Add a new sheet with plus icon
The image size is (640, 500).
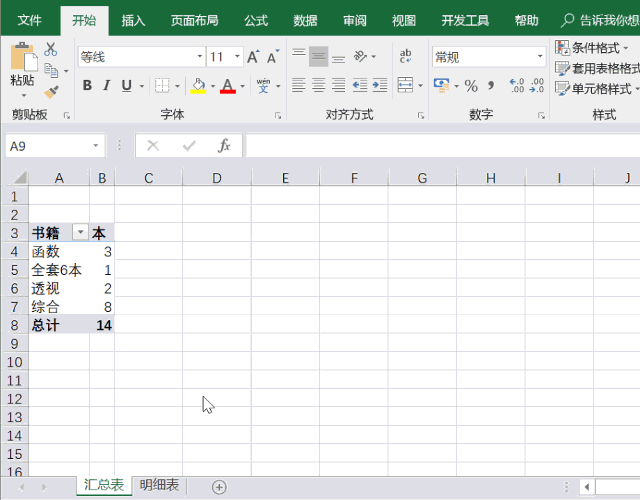click(x=219, y=487)
